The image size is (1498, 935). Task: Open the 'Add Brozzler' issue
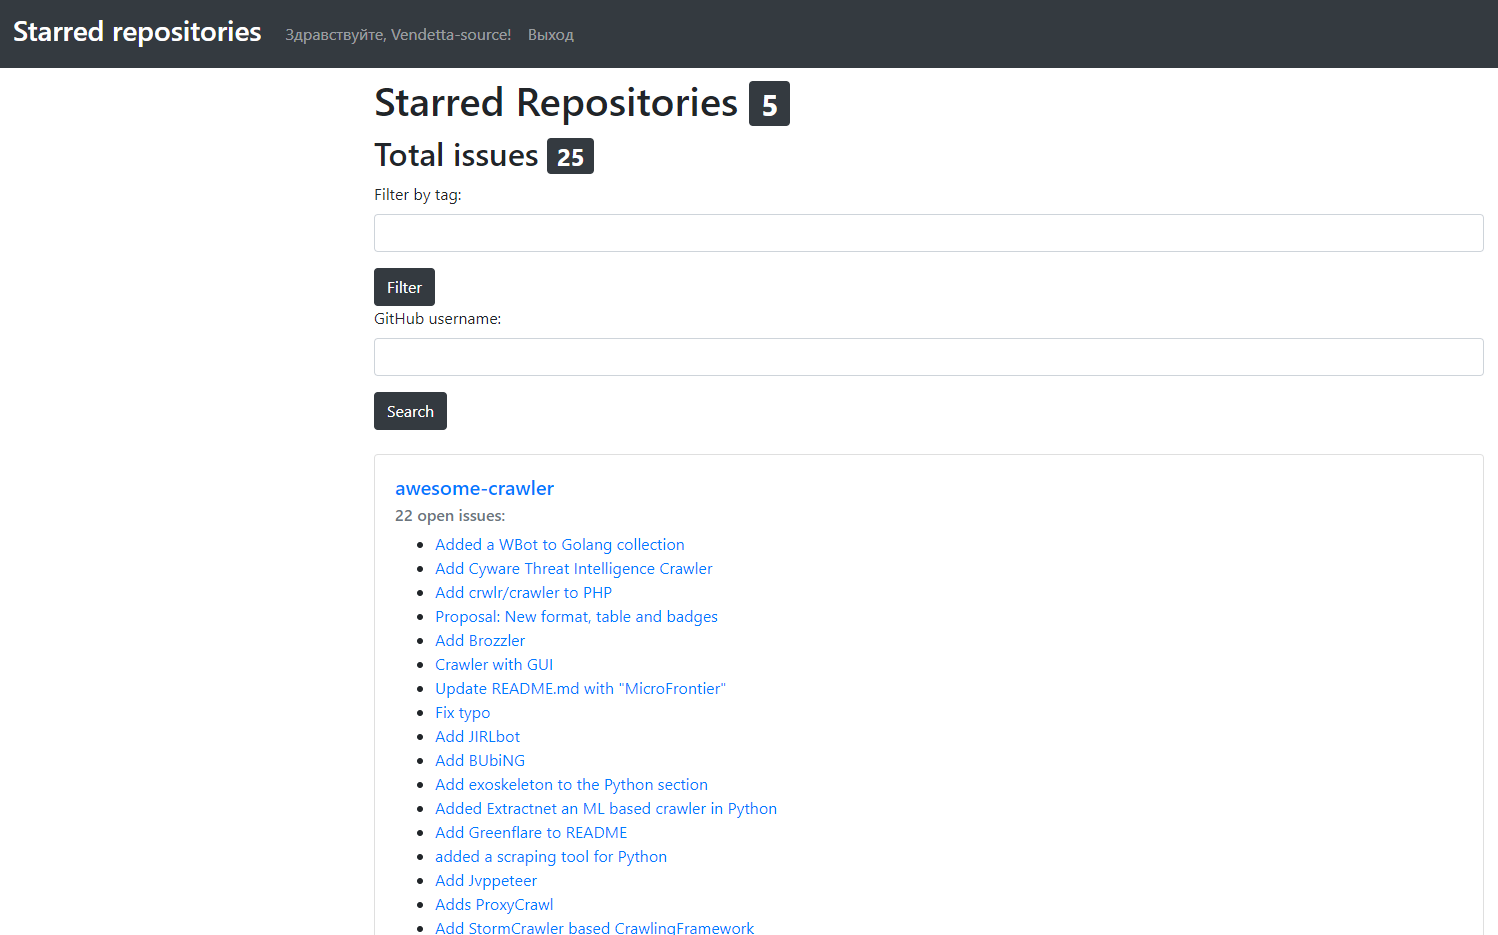tap(480, 641)
